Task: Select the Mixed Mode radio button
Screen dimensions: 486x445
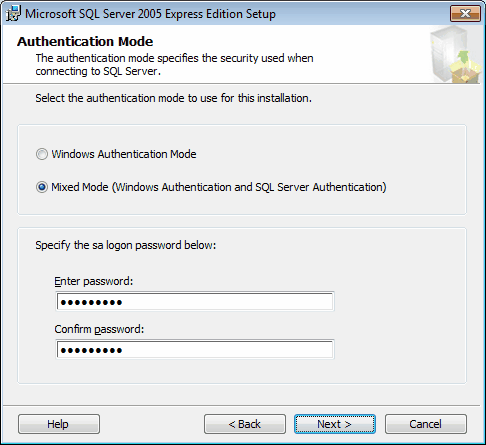Action: click(42, 187)
